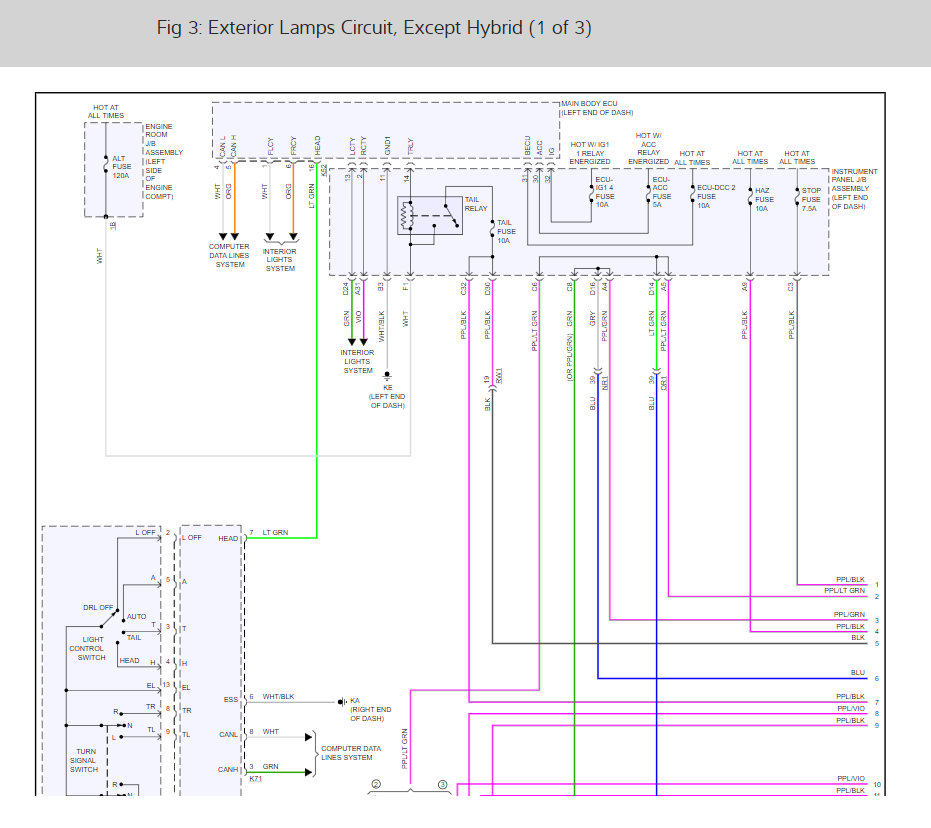Select the Tail Fuse 10A symbol
The image size is (931, 828).
pyautogui.click(x=492, y=230)
